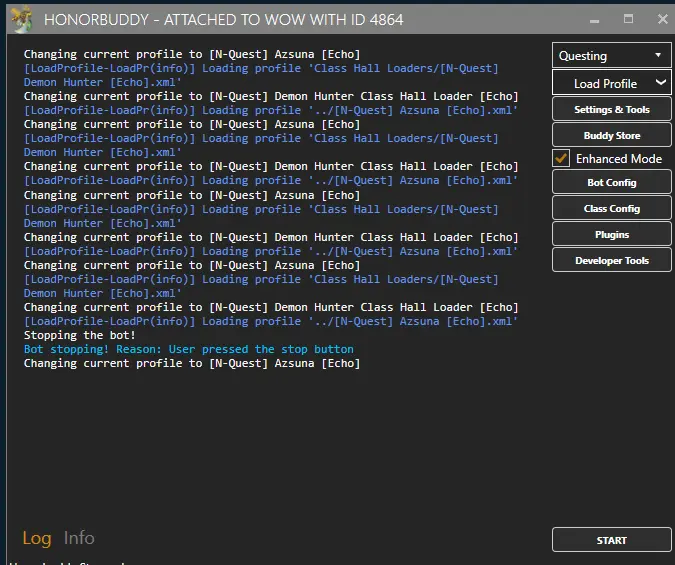This screenshot has height=565, width=675.
Task: Start the bot with the START button
Action: coord(611,540)
